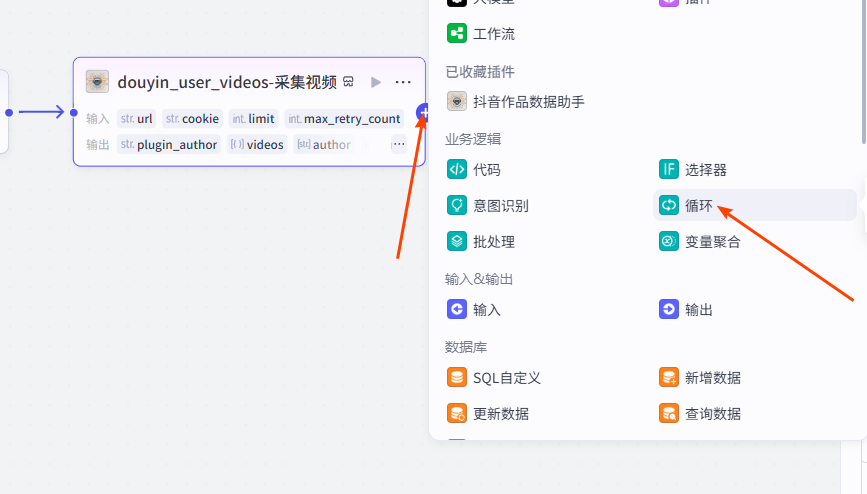Choose the 查询数据 query data icon

point(668,414)
